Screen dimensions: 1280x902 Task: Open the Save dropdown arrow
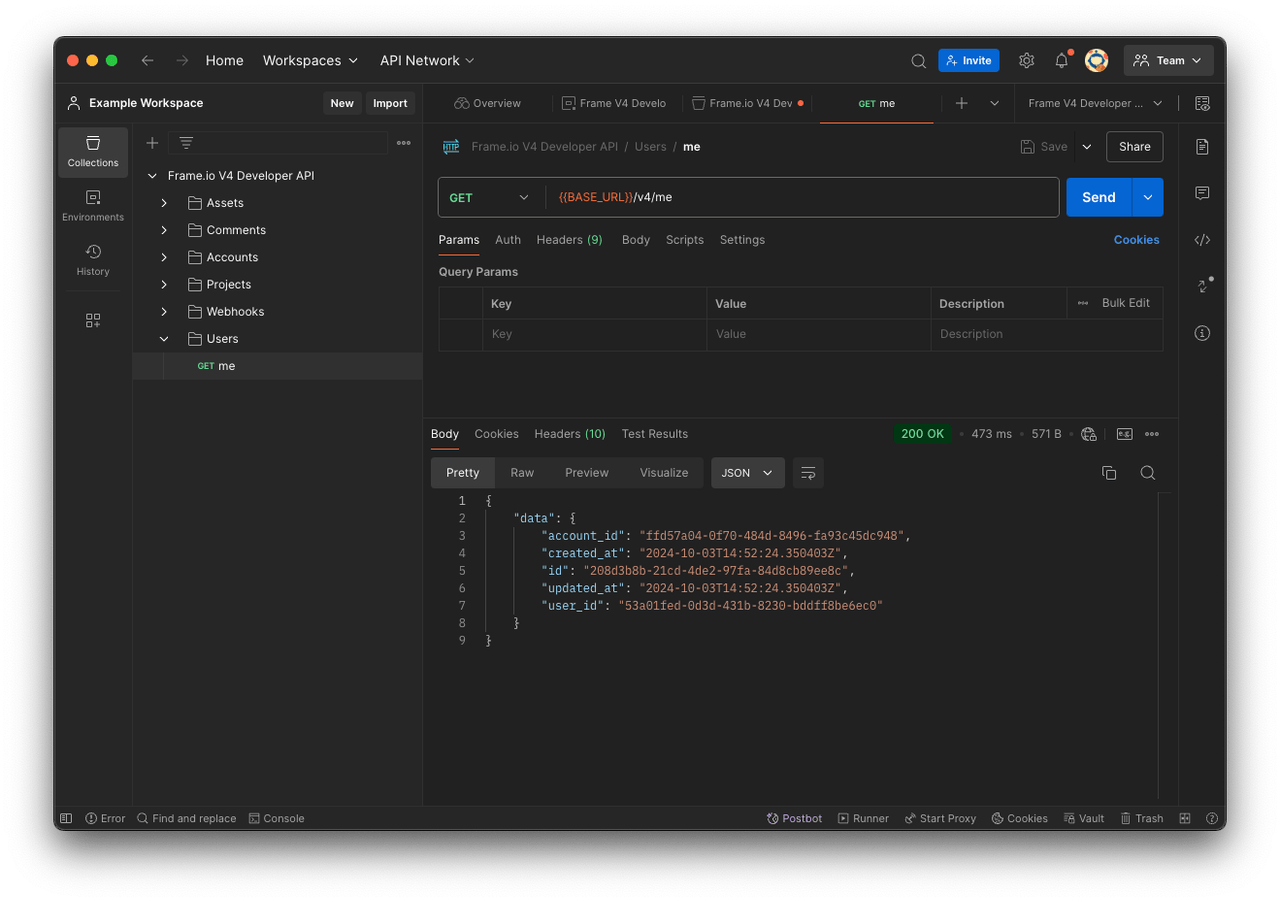[1087, 147]
